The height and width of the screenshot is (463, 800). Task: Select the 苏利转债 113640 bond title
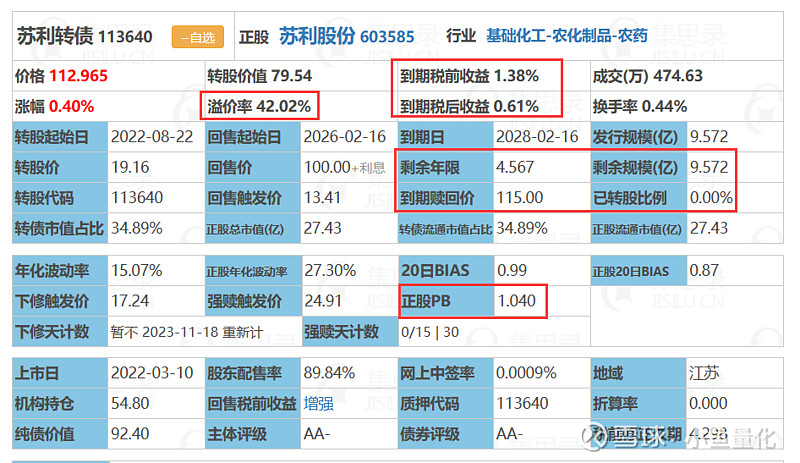(85, 36)
